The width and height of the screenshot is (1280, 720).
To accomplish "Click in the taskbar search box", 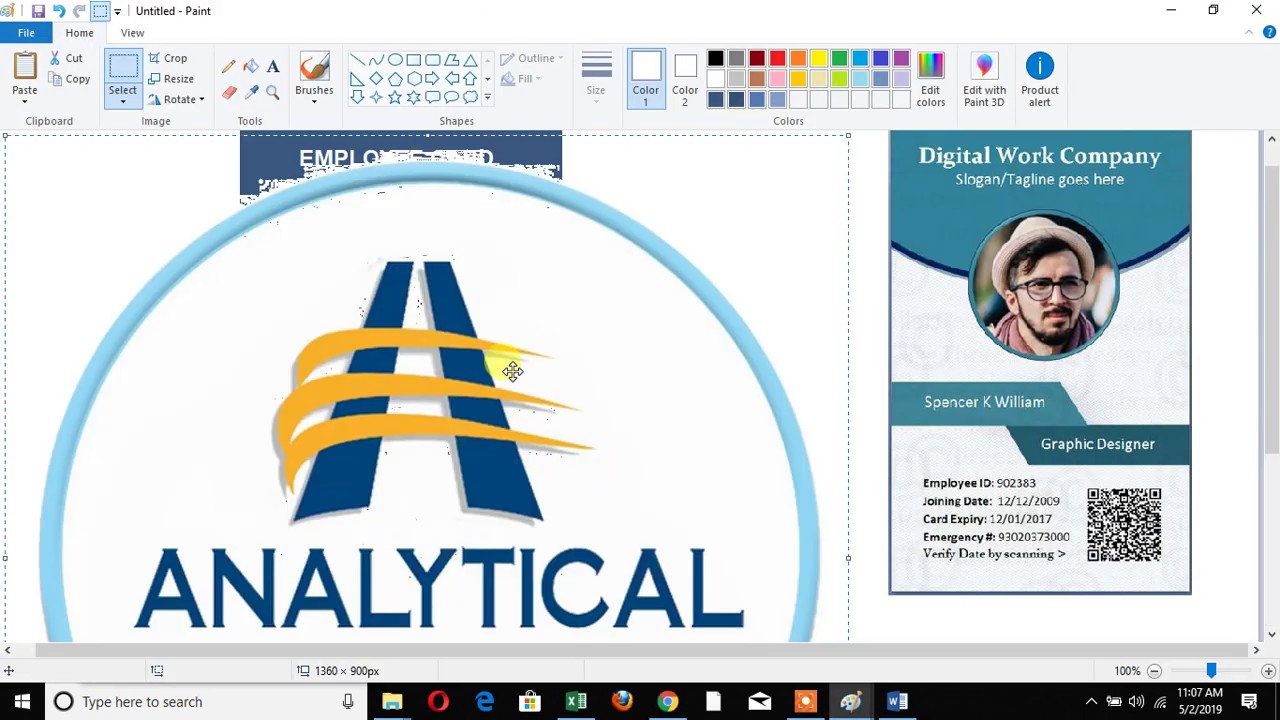I will [x=205, y=702].
